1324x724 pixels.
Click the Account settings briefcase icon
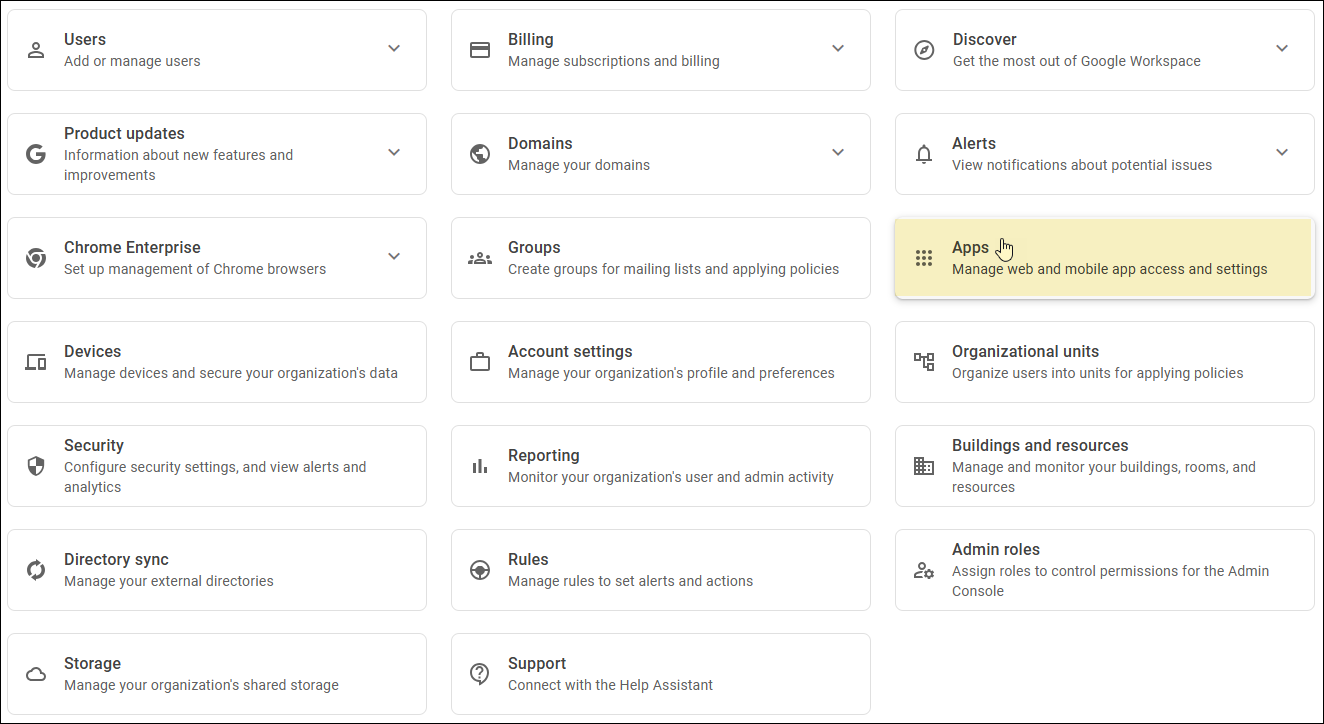click(480, 362)
